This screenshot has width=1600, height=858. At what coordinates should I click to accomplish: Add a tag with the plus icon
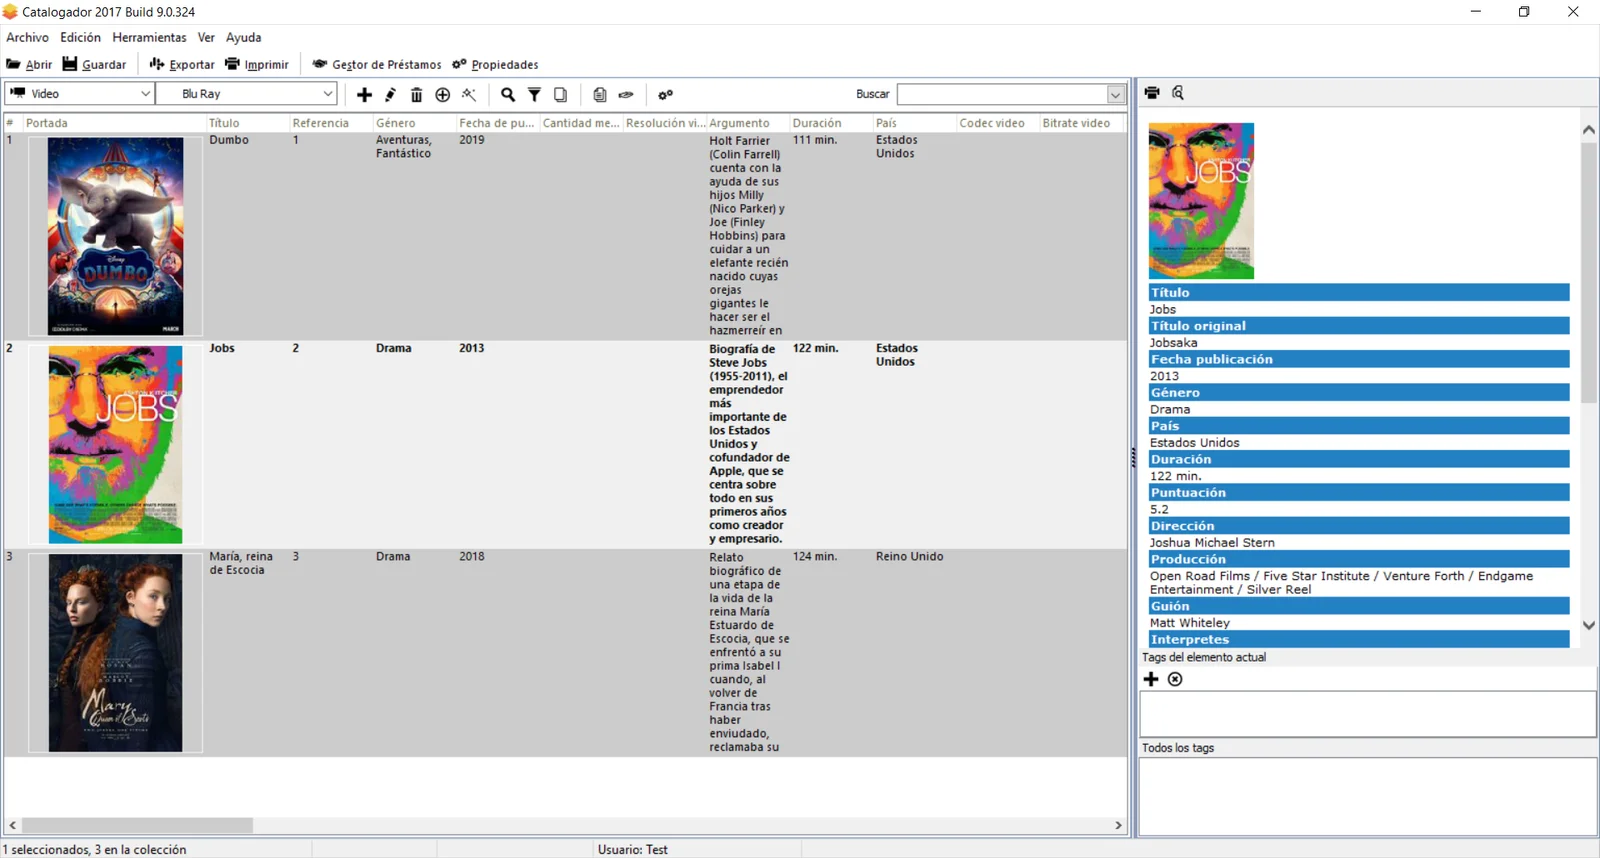(x=1151, y=679)
